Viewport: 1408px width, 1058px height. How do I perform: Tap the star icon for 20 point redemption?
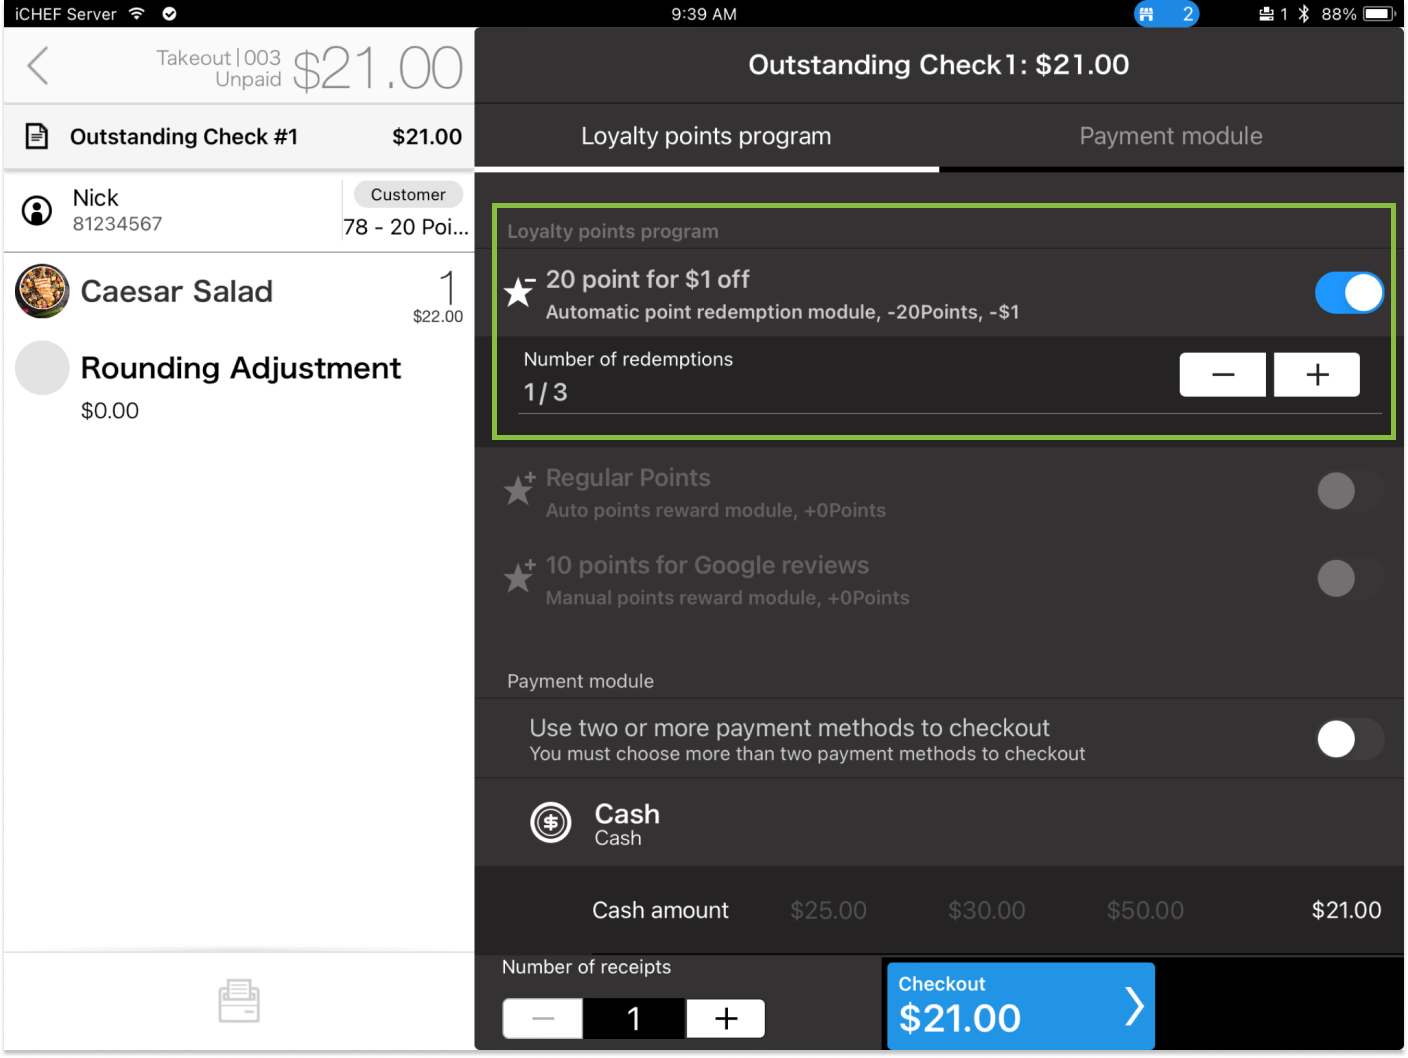(x=520, y=292)
